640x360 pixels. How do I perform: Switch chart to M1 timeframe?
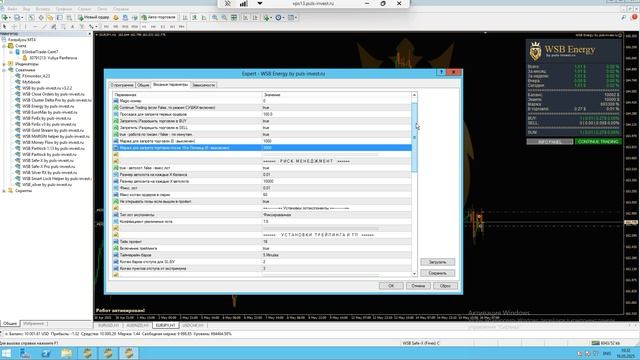click(x=106, y=27)
